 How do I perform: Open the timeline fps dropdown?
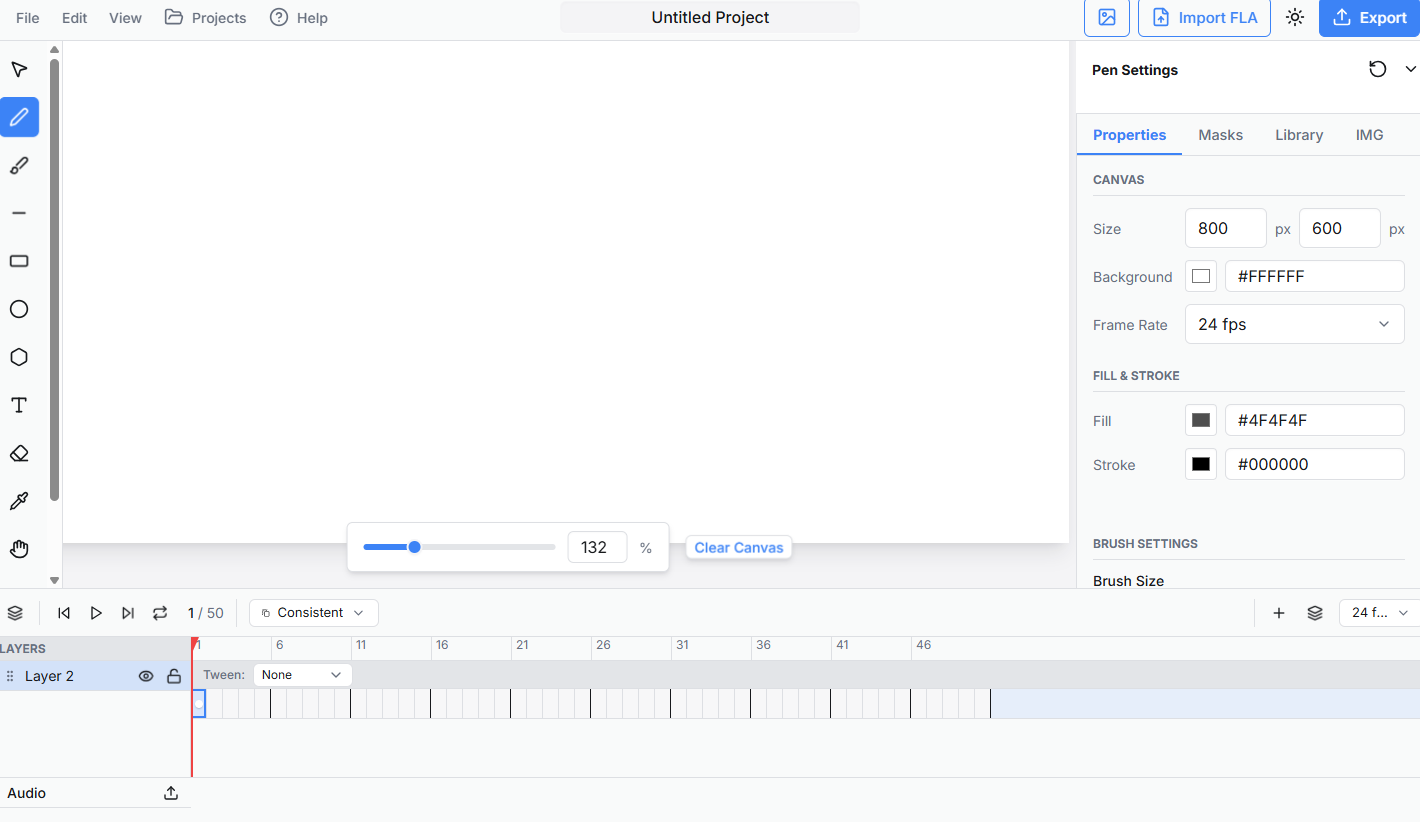[x=1380, y=613]
